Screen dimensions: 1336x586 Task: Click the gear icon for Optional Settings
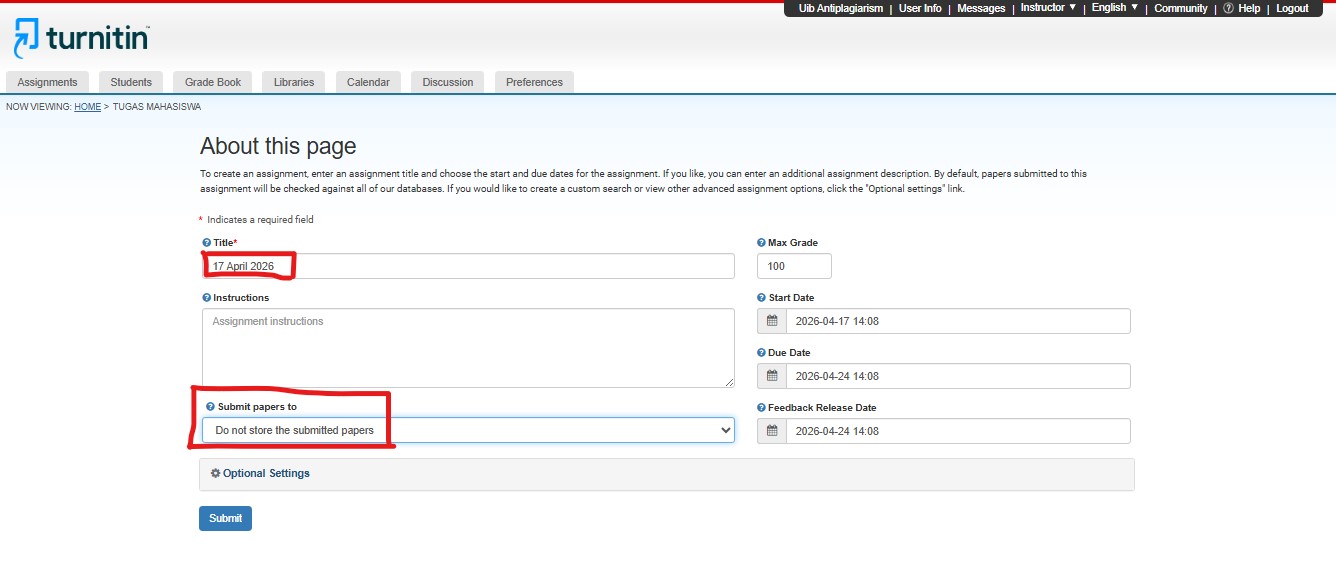pos(215,474)
